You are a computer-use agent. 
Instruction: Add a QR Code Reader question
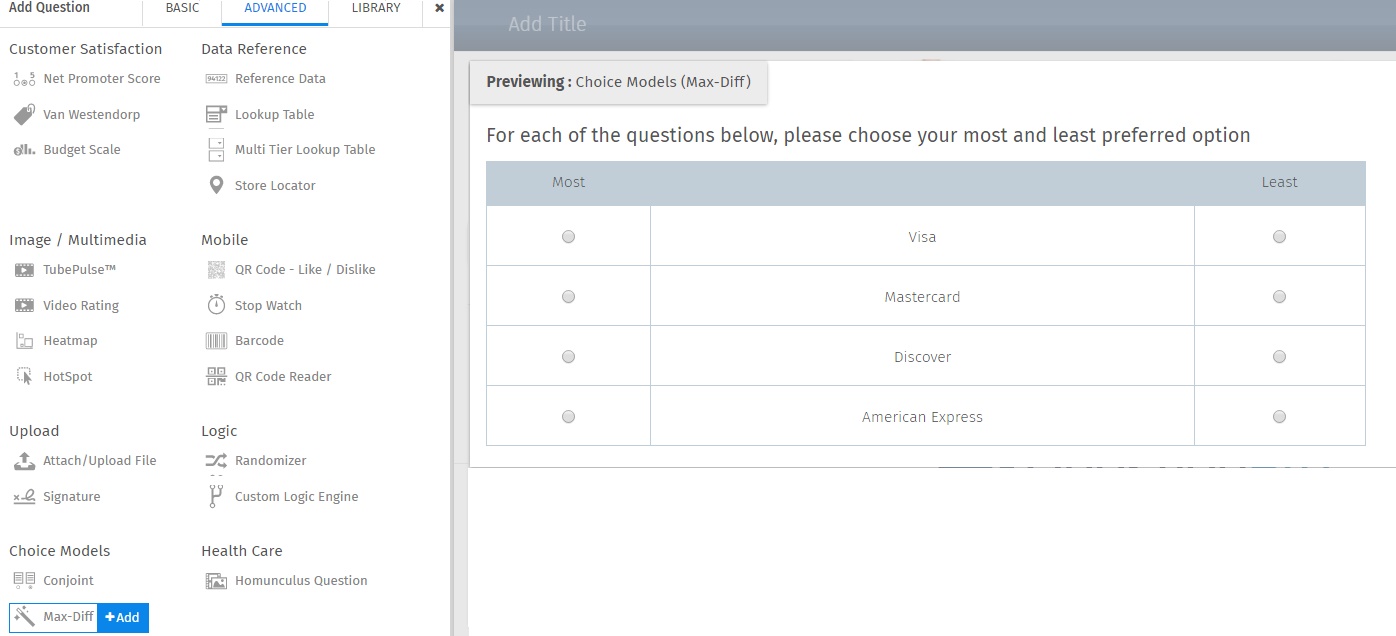pos(282,376)
